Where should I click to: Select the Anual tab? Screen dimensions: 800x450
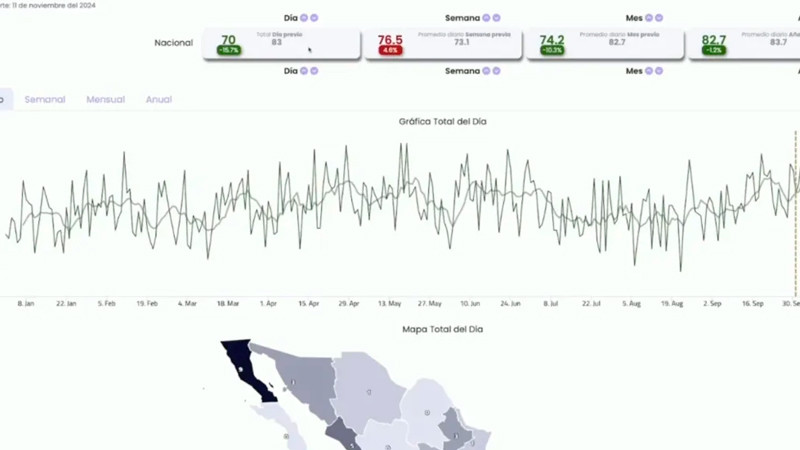point(158,100)
